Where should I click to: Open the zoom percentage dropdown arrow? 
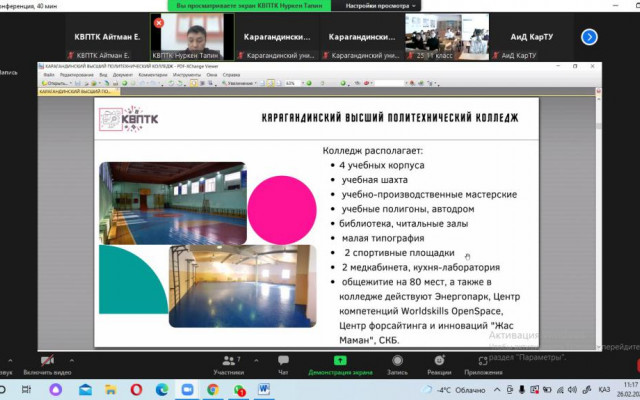pyautogui.click(x=303, y=83)
